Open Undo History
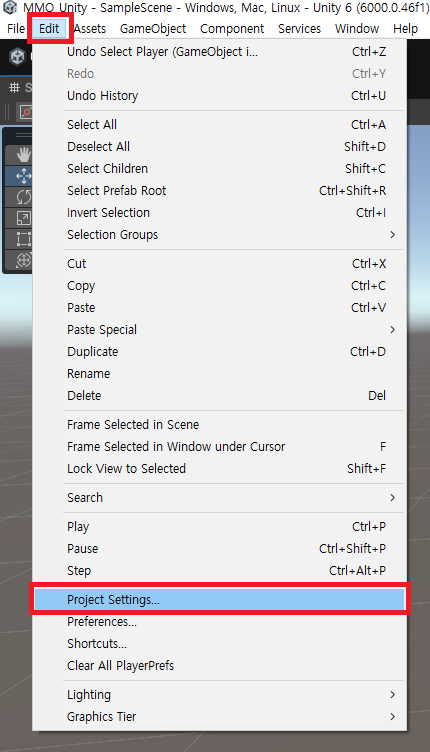Screen dimensions: 430x752 (220, 96)
